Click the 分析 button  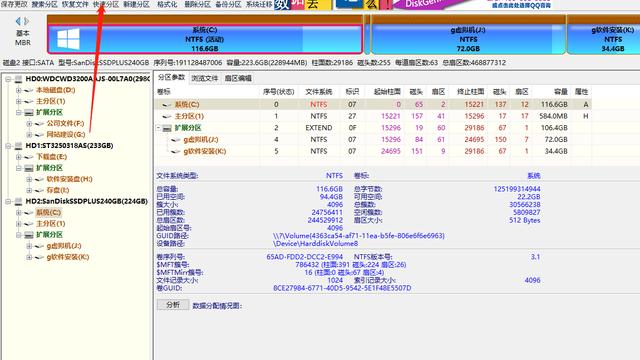173,304
